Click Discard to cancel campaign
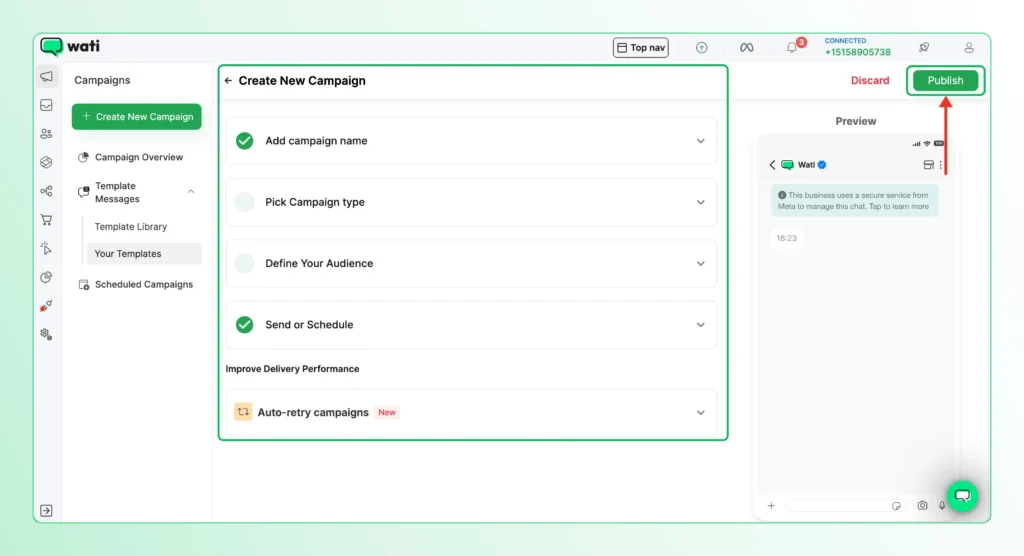 tap(870, 80)
